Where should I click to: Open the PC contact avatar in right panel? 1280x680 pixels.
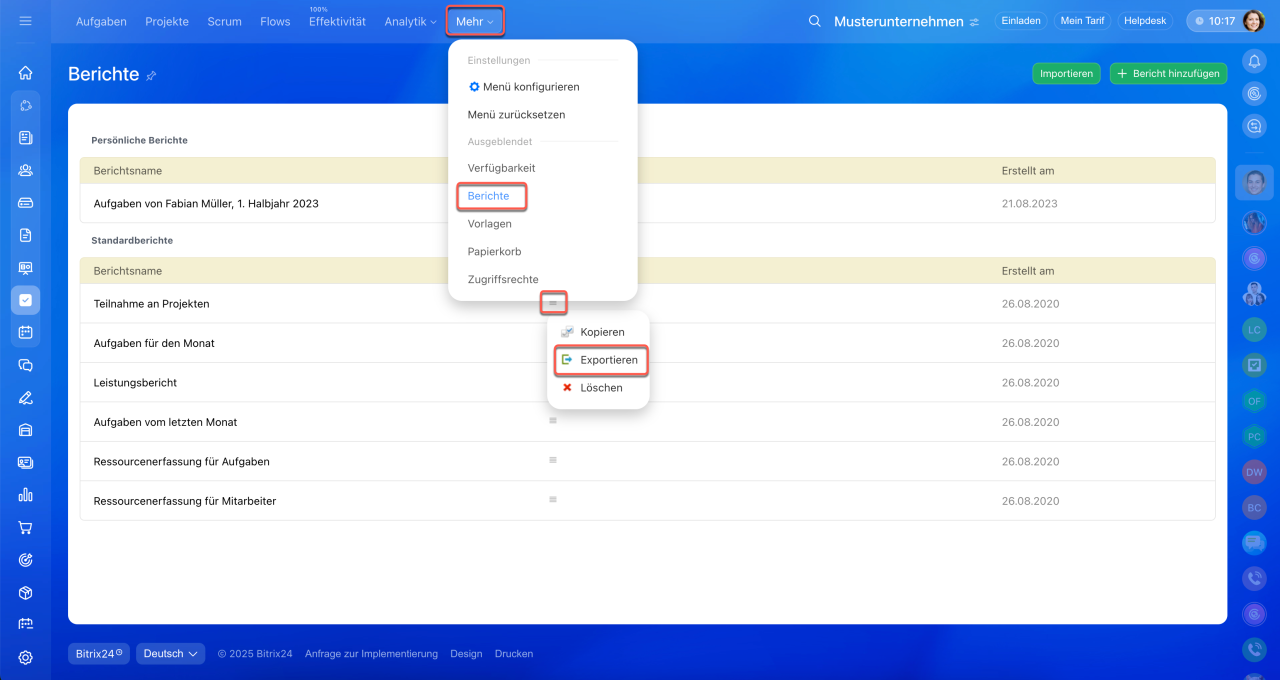point(1254,436)
